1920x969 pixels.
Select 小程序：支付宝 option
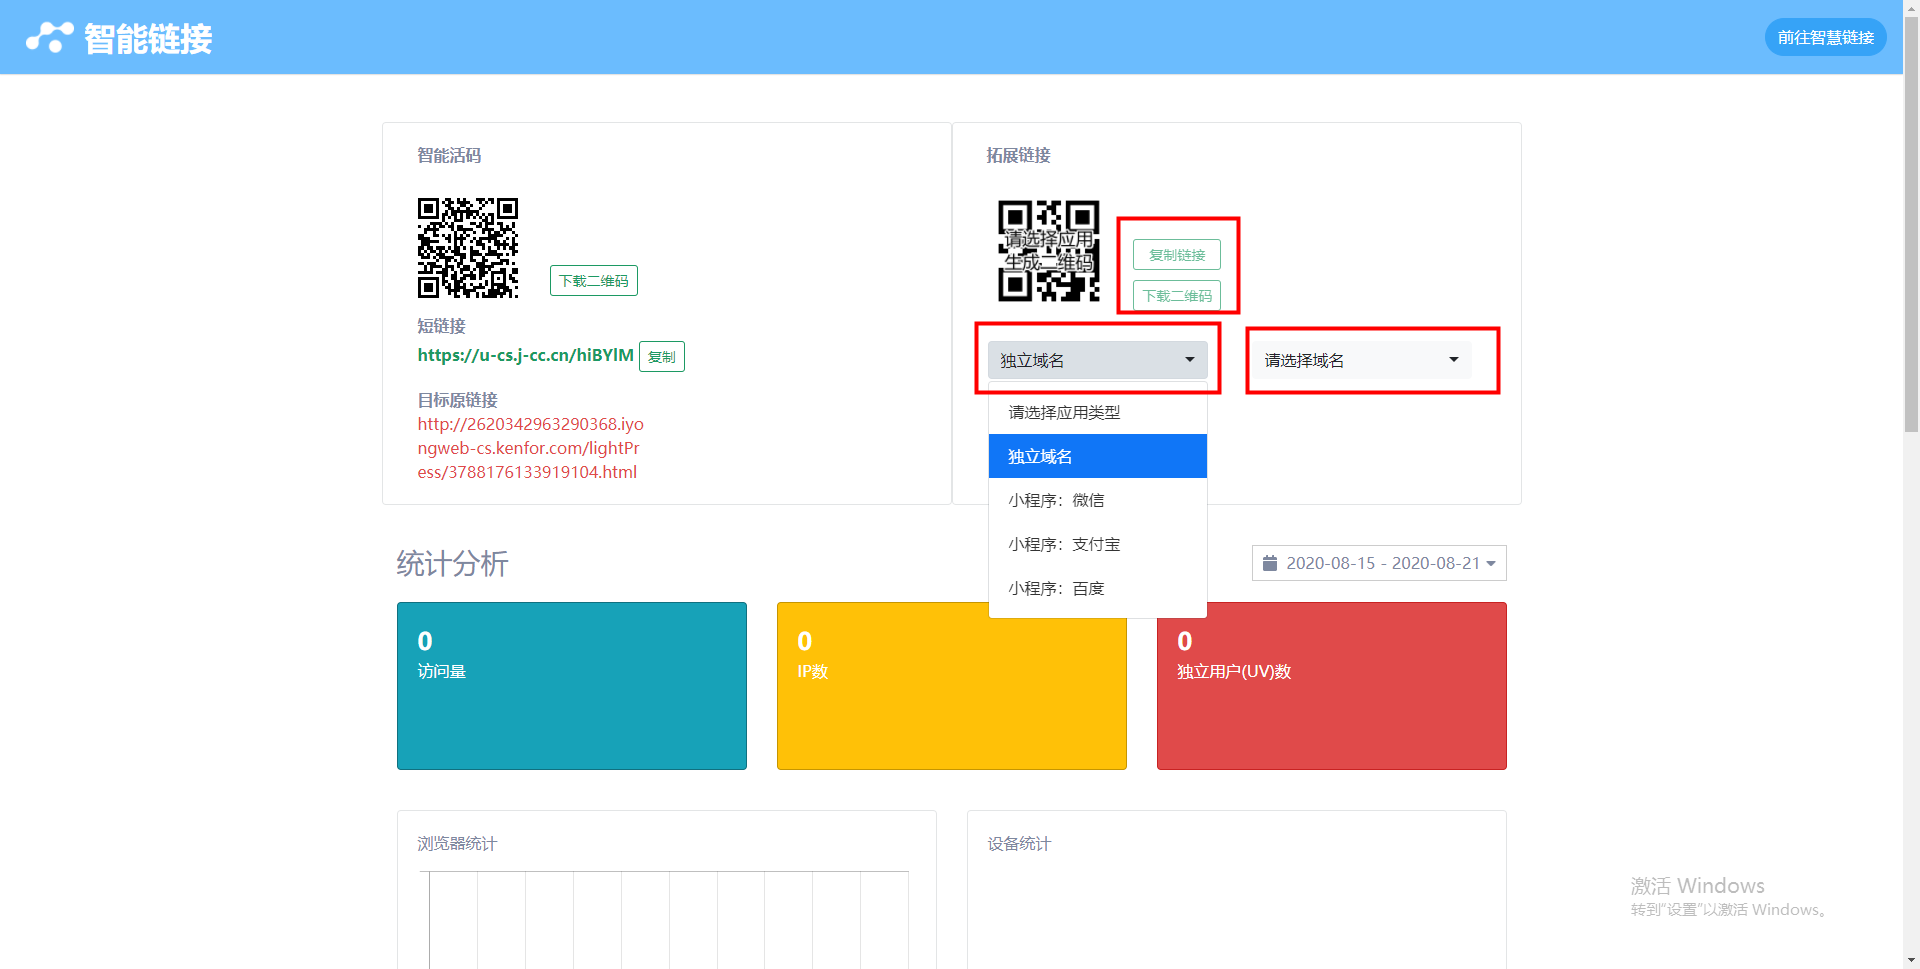[x=1097, y=544]
